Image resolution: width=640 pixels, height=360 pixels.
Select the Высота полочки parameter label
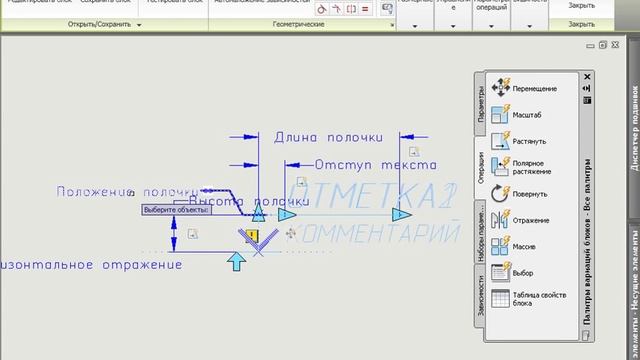click(x=249, y=201)
